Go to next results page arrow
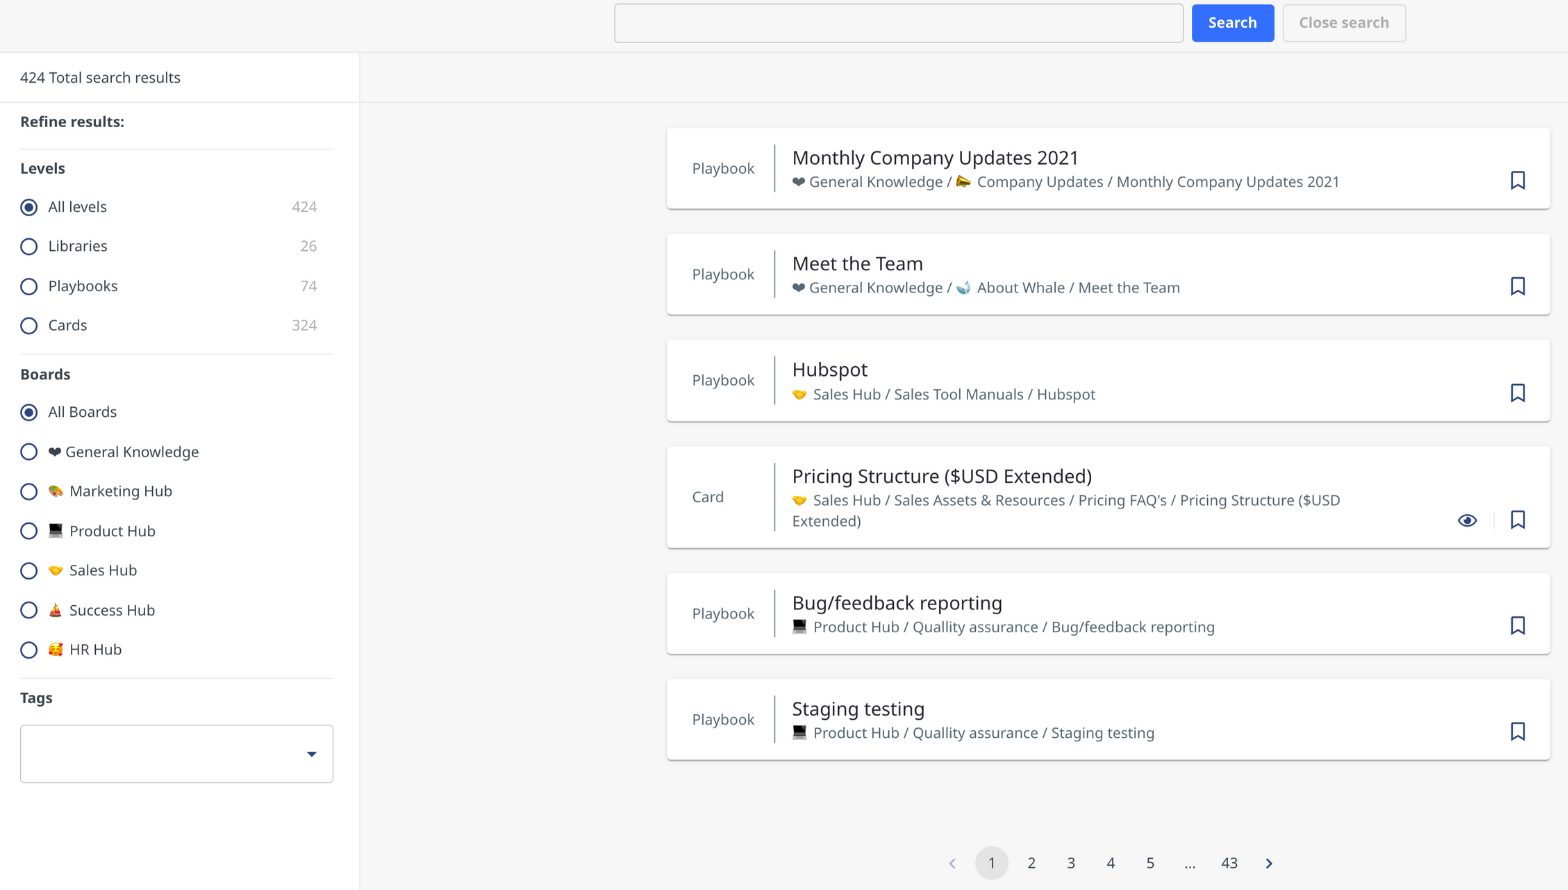Viewport: 1568px width, 890px height. click(x=1269, y=863)
